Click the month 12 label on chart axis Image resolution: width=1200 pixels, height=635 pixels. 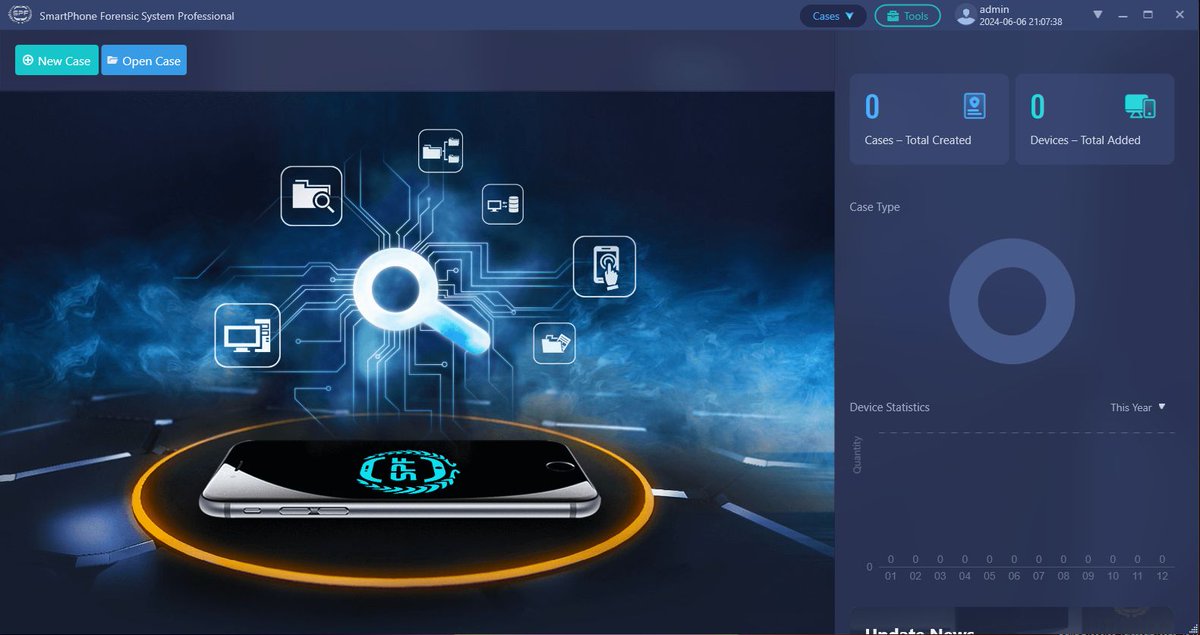coord(1162,576)
